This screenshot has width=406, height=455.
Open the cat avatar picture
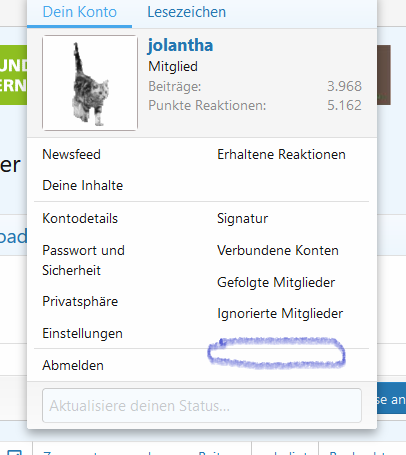[90, 83]
